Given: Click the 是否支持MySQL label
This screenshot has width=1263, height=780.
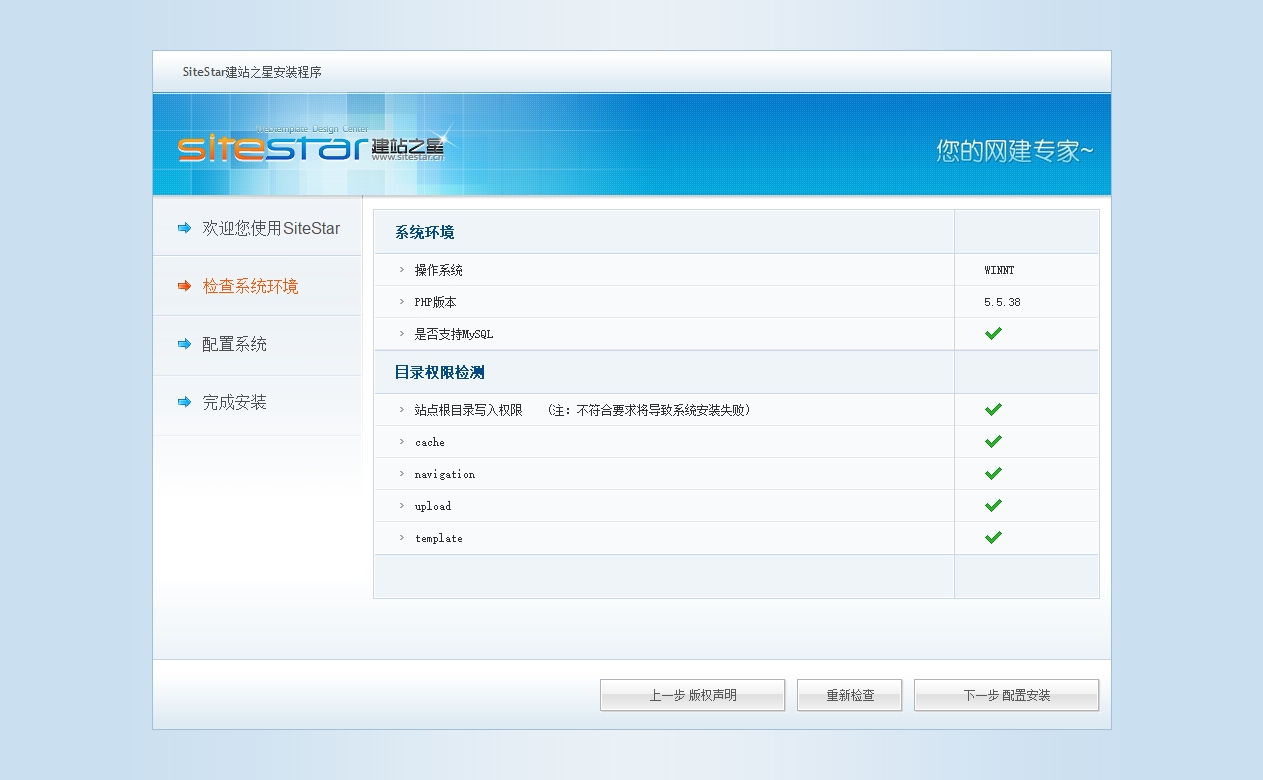Looking at the screenshot, I should click(454, 334).
